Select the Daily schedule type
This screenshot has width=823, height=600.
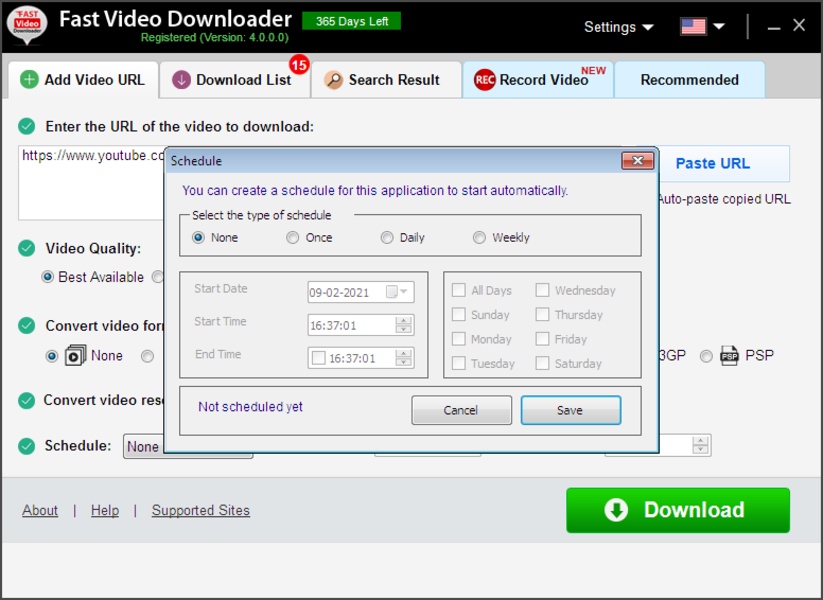click(x=387, y=238)
